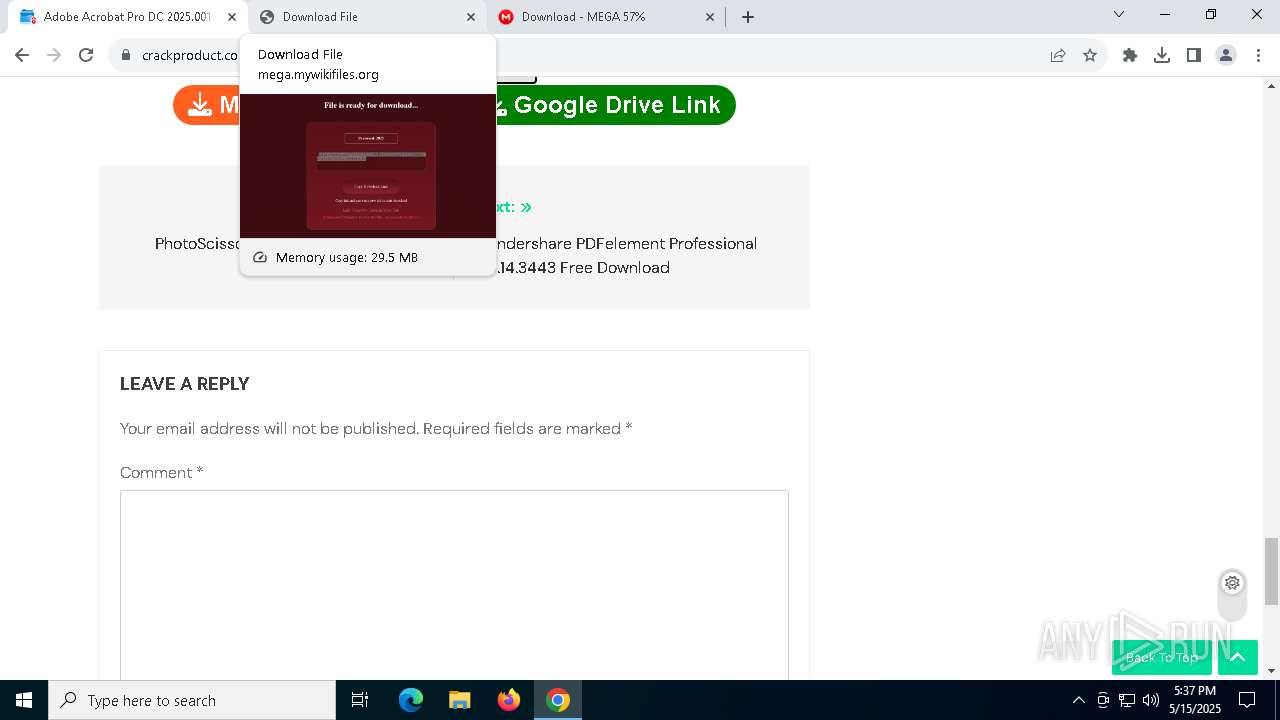Switch to the Download - MEGA 57% tab

(607, 16)
